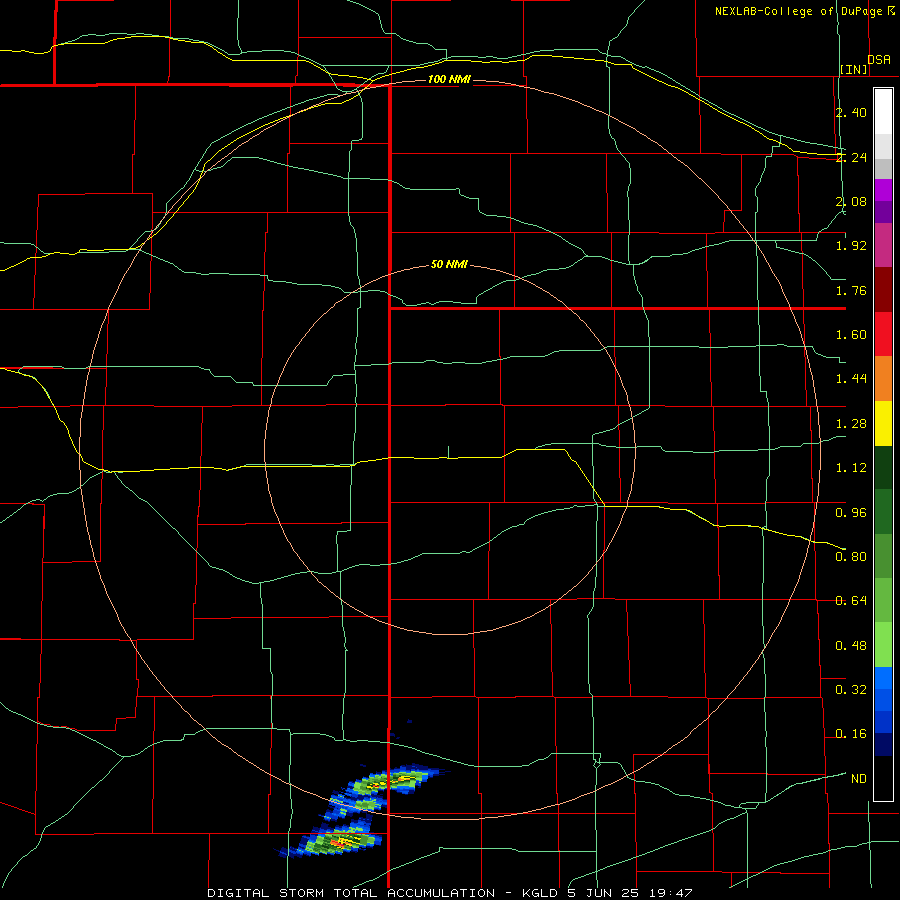Select the light blue legend swatch
This screenshot has width=900, height=900.
click(883, 678)
